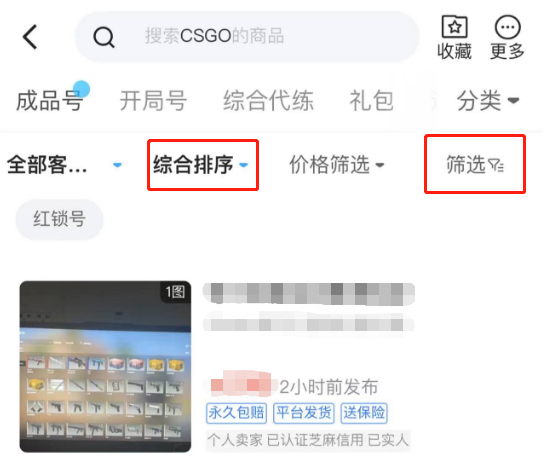Click the 1图 image count badge
The image size is (547, 462).
point(175,292)
